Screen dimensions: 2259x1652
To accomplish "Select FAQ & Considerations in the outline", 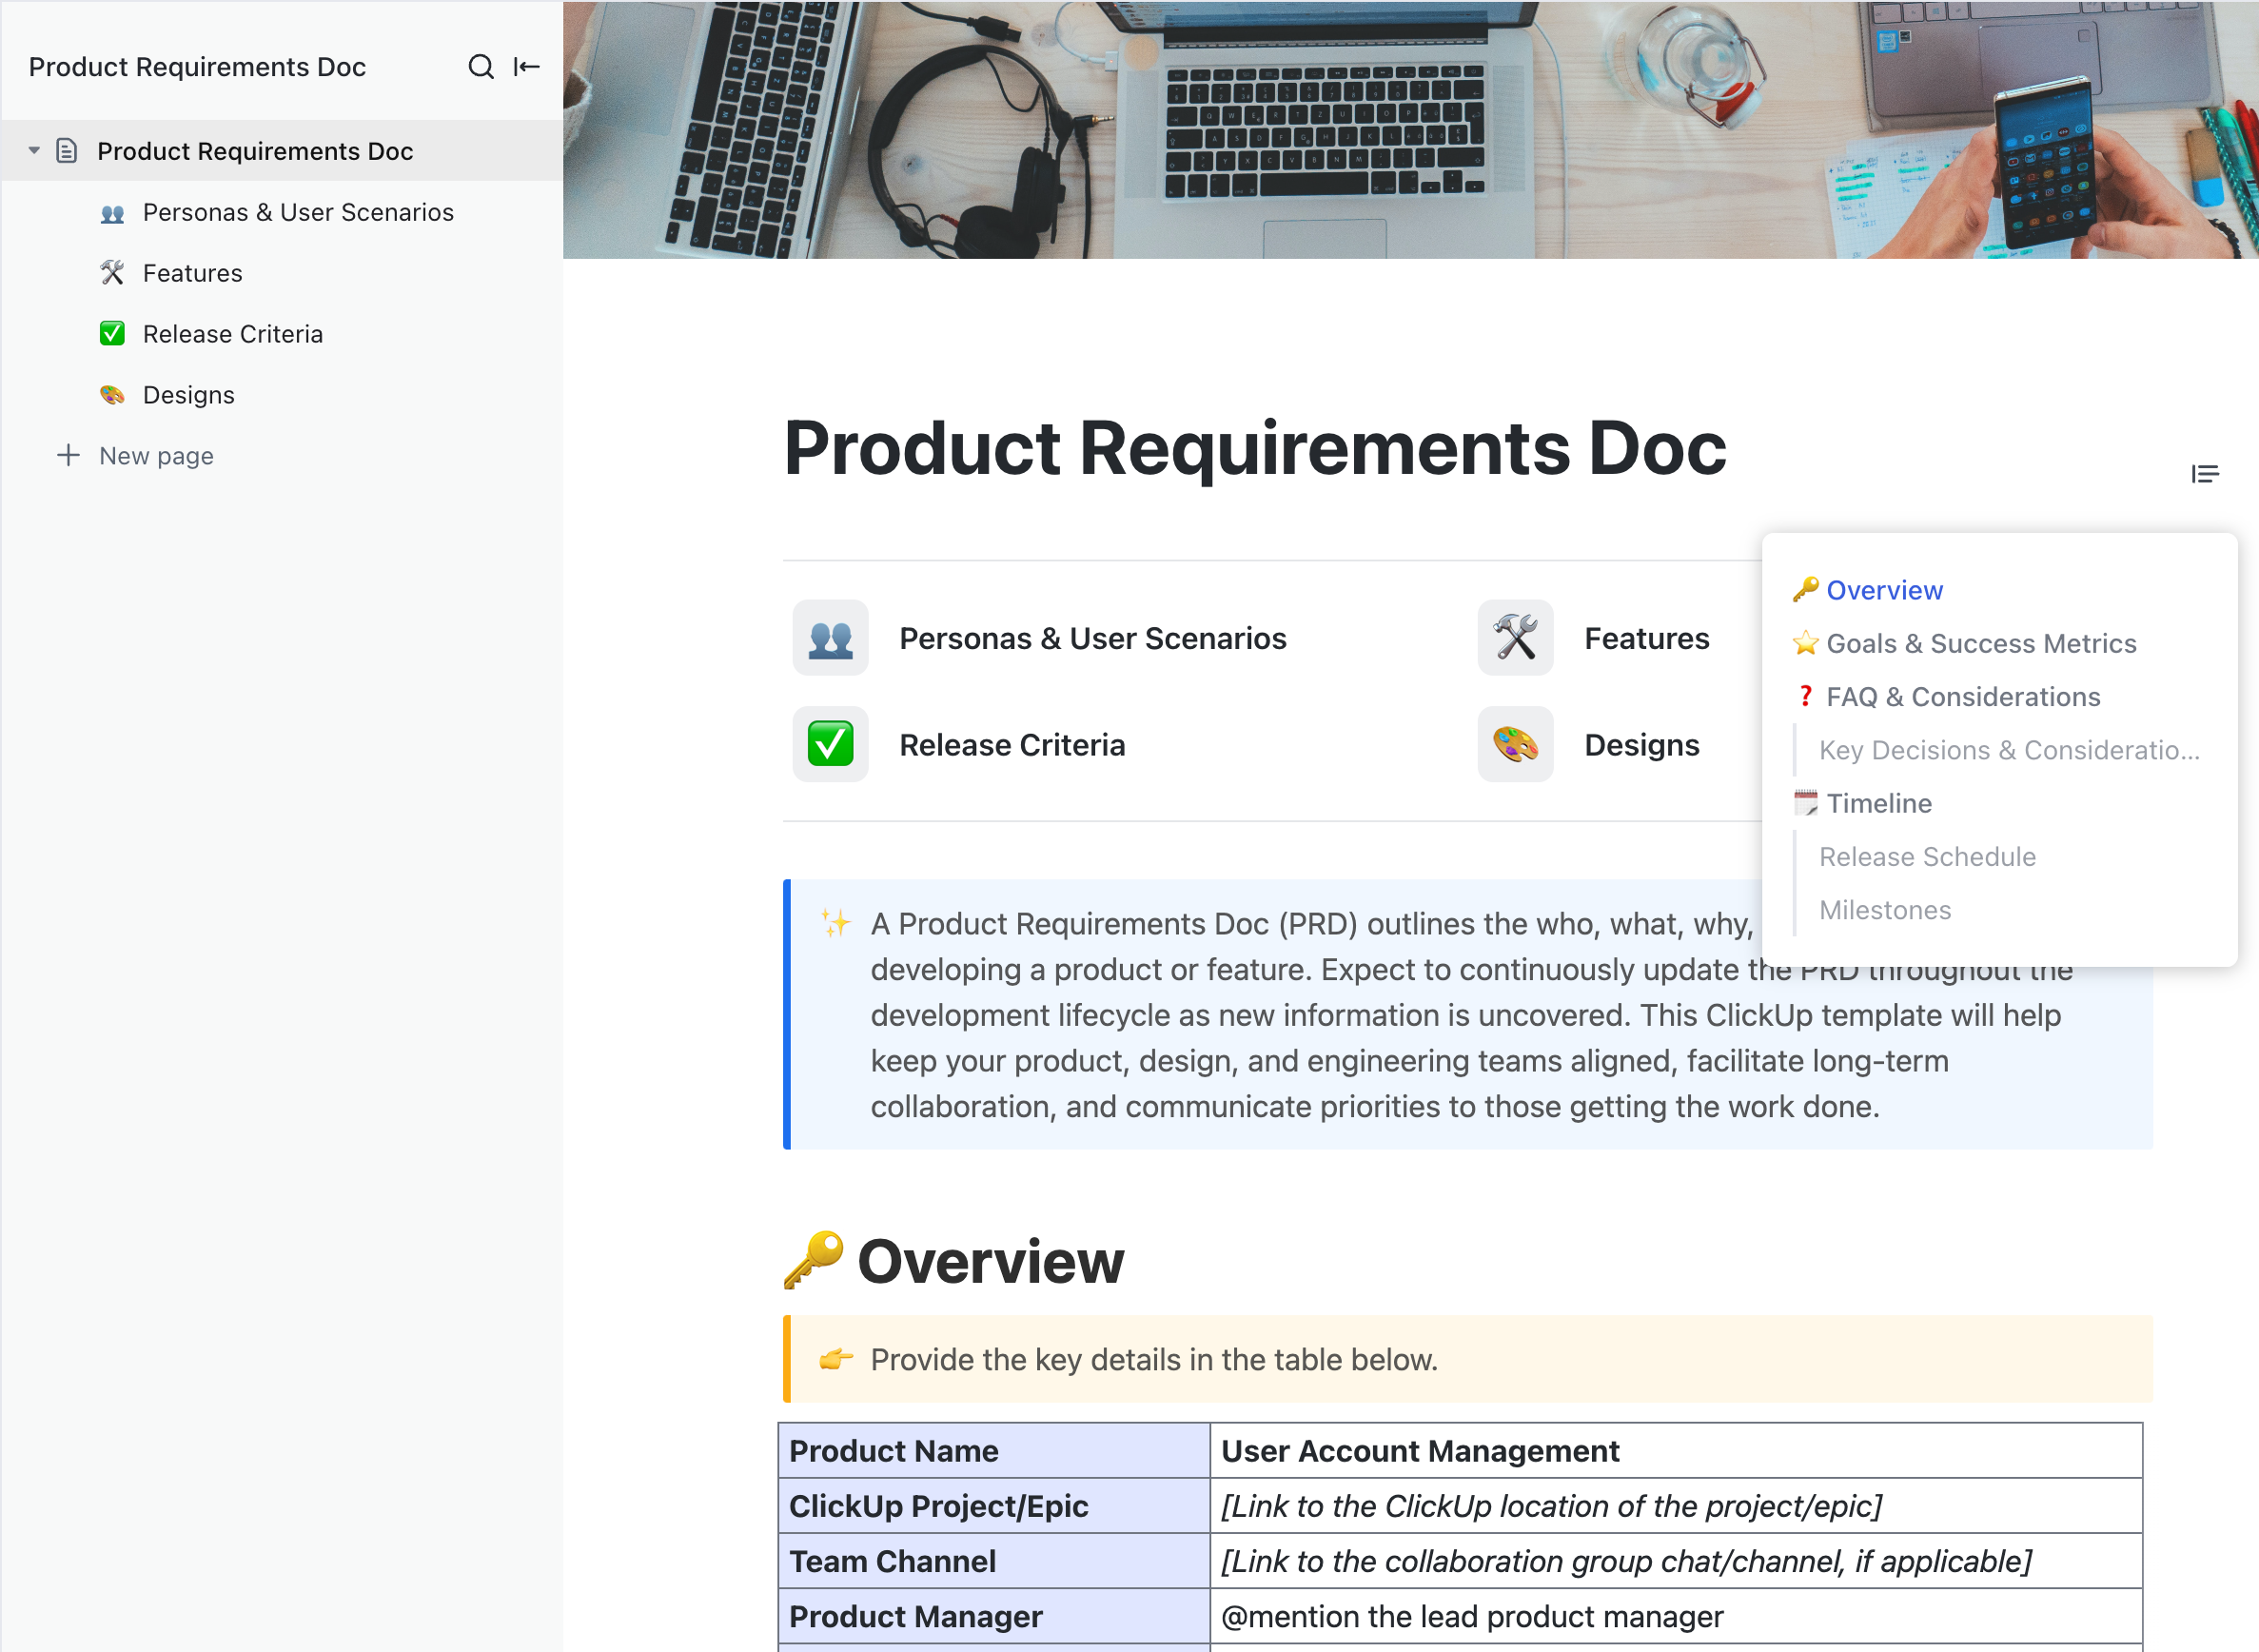I will point(1963,696).
